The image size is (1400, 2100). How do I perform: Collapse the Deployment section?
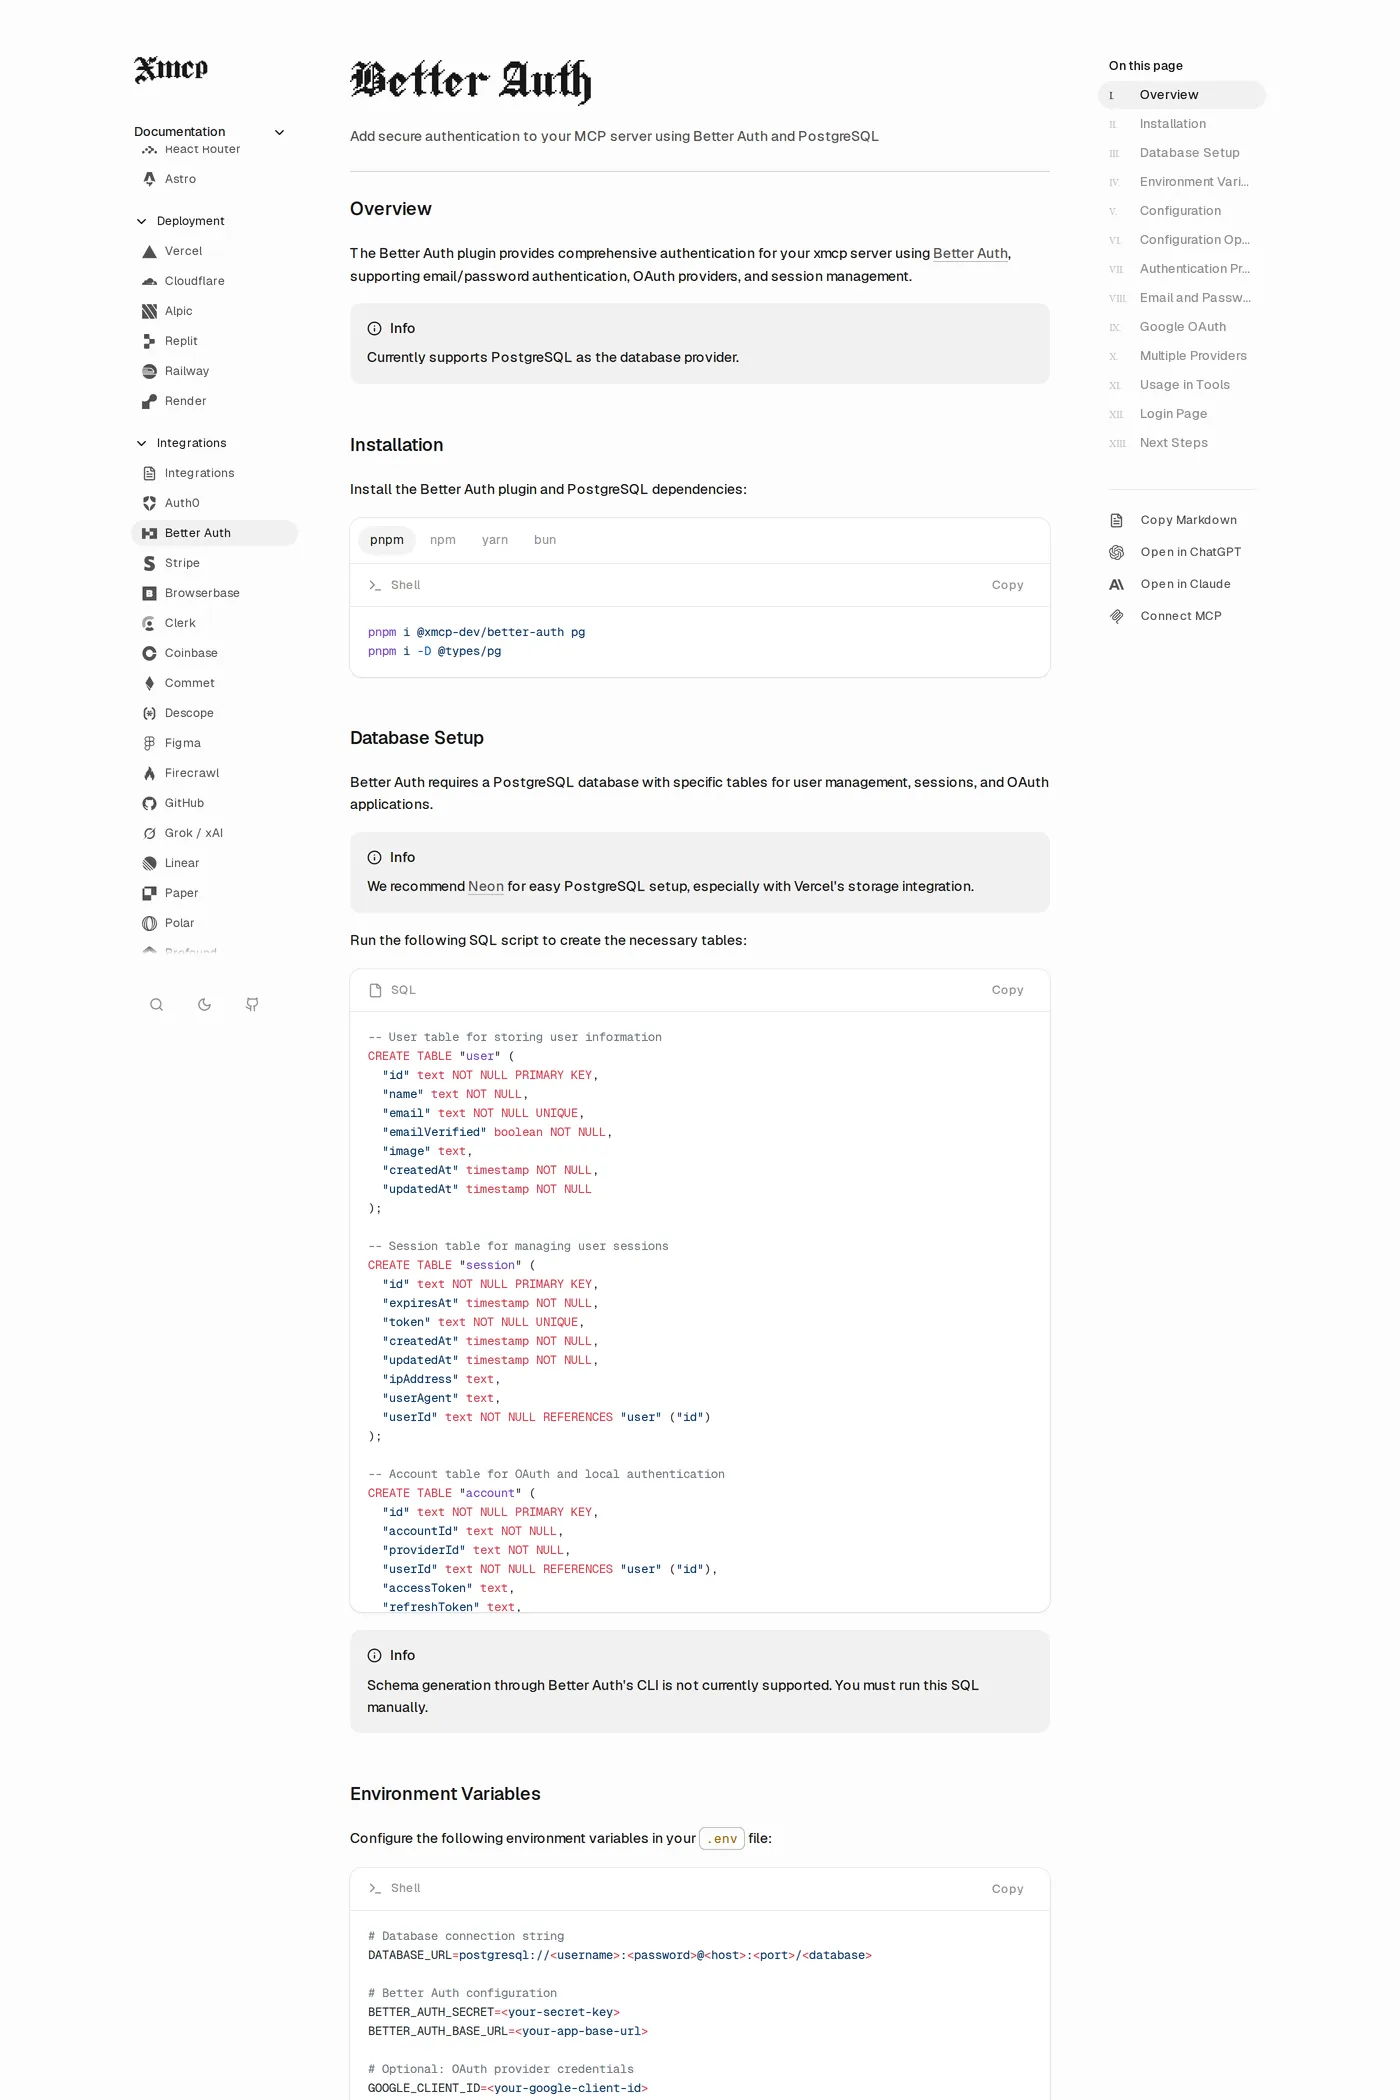pyautogui.click(x=180, y=221)
